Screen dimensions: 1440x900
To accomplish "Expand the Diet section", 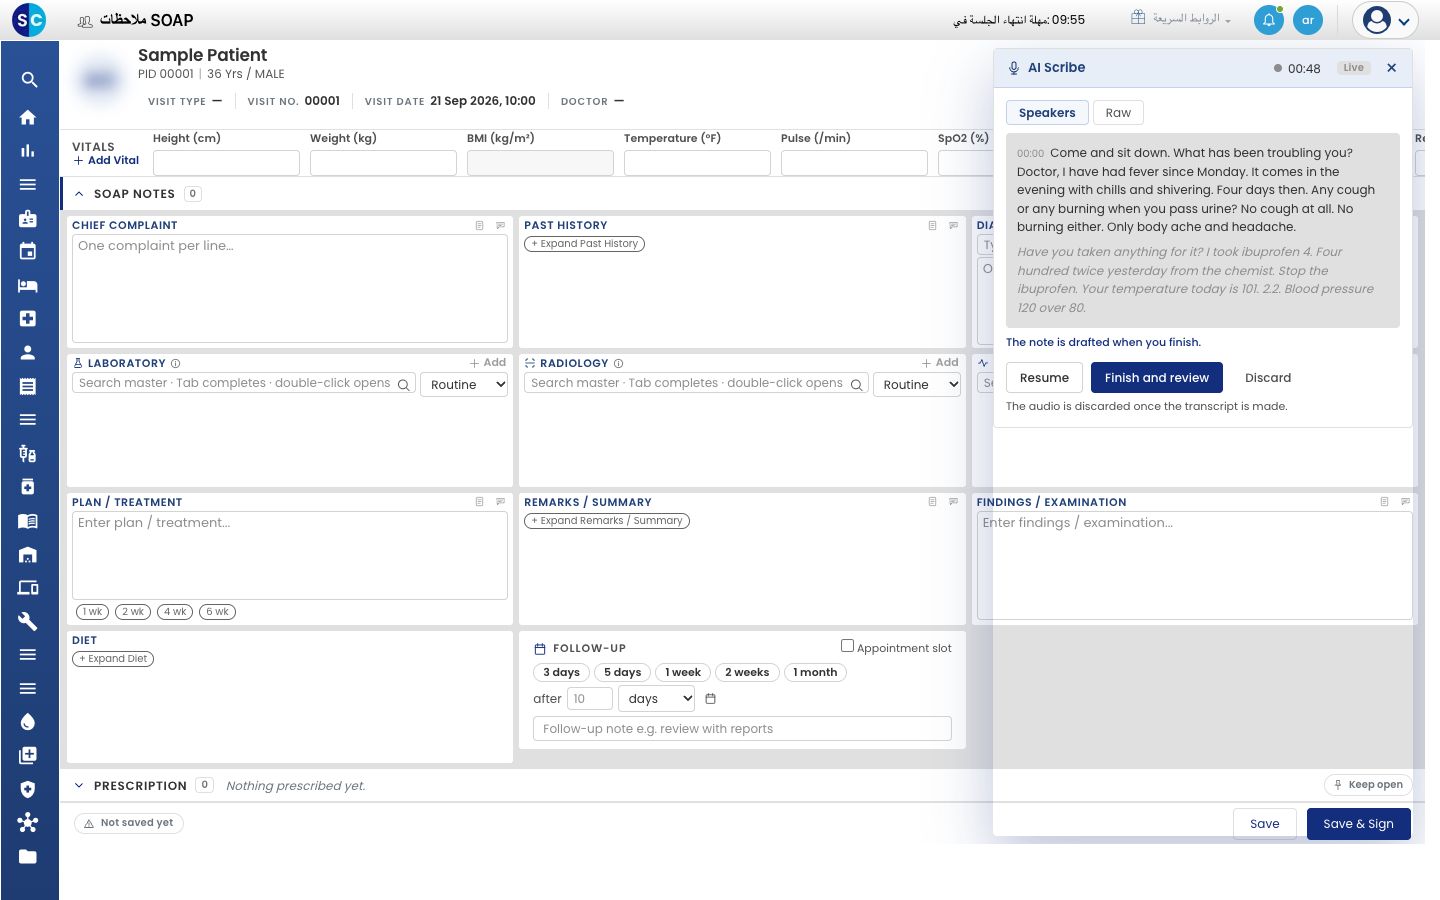I will (x=113, y=659).
